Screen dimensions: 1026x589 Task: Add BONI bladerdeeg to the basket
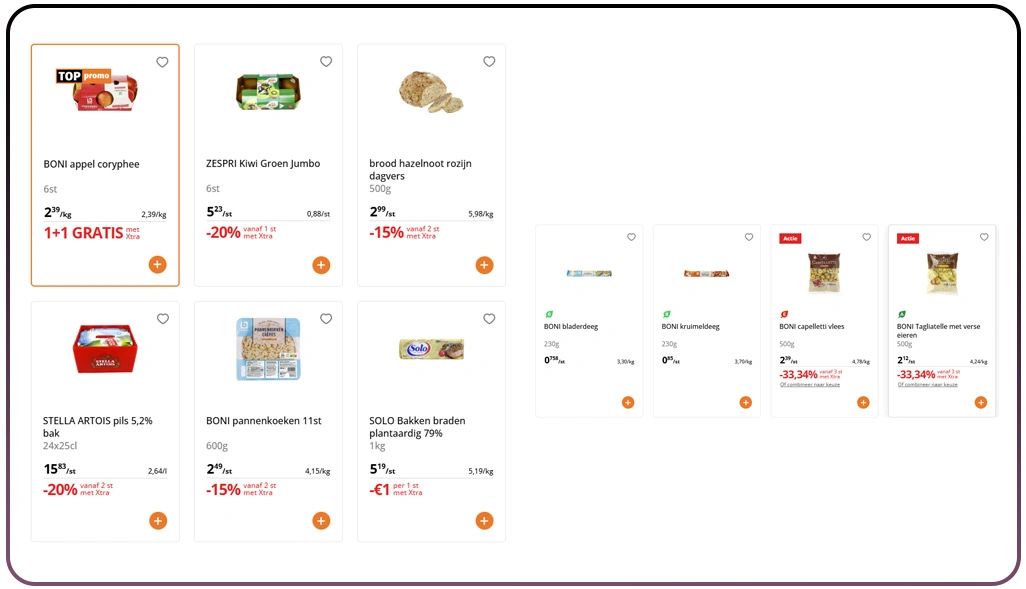tap(627, 402)
